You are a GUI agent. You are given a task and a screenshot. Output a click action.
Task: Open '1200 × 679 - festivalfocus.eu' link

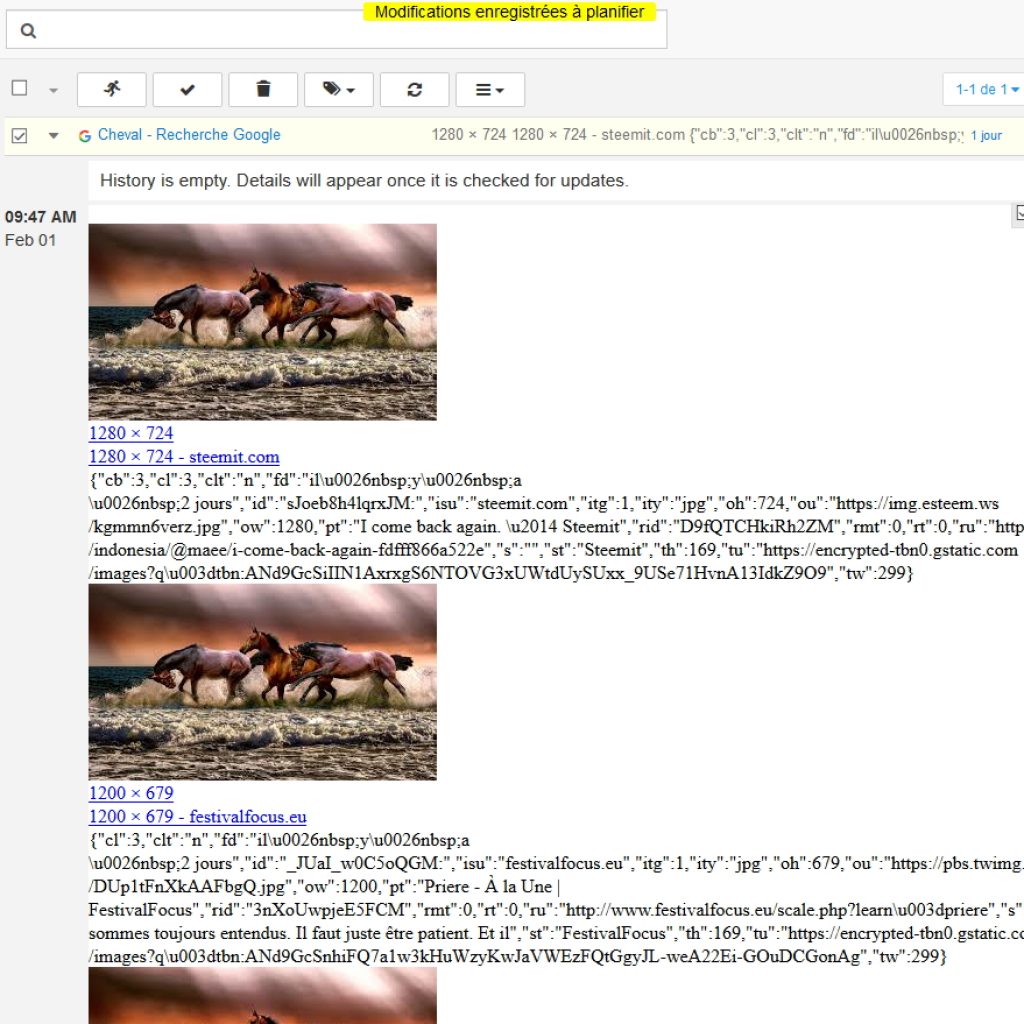pyautogui.click(x=198, y=816)
